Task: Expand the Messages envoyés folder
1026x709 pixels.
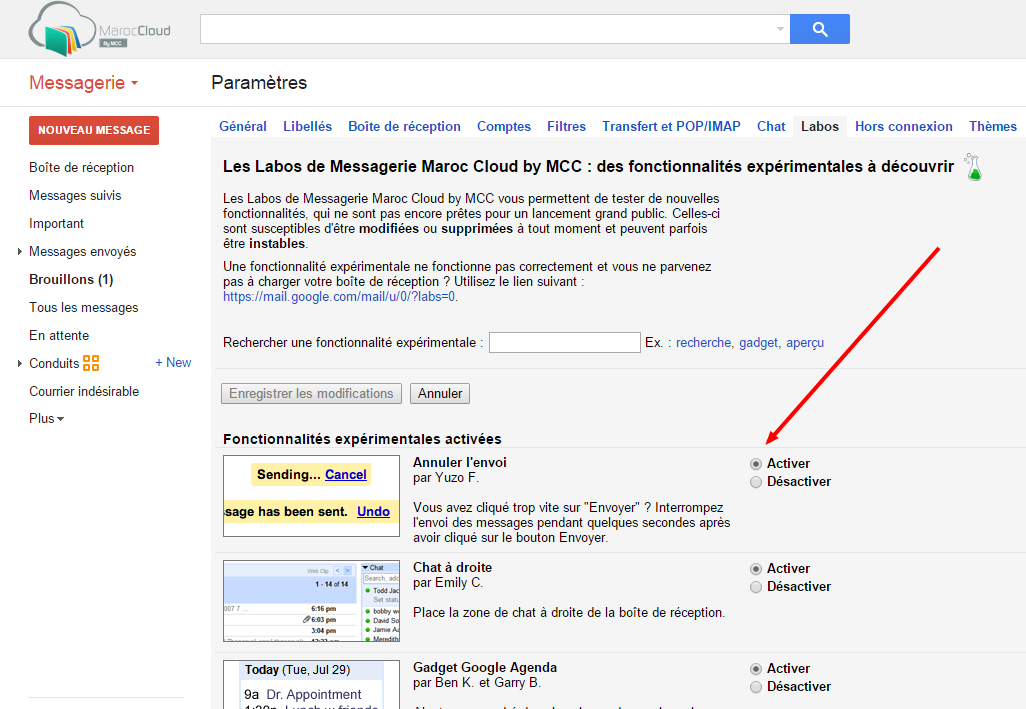Action: 20,252
